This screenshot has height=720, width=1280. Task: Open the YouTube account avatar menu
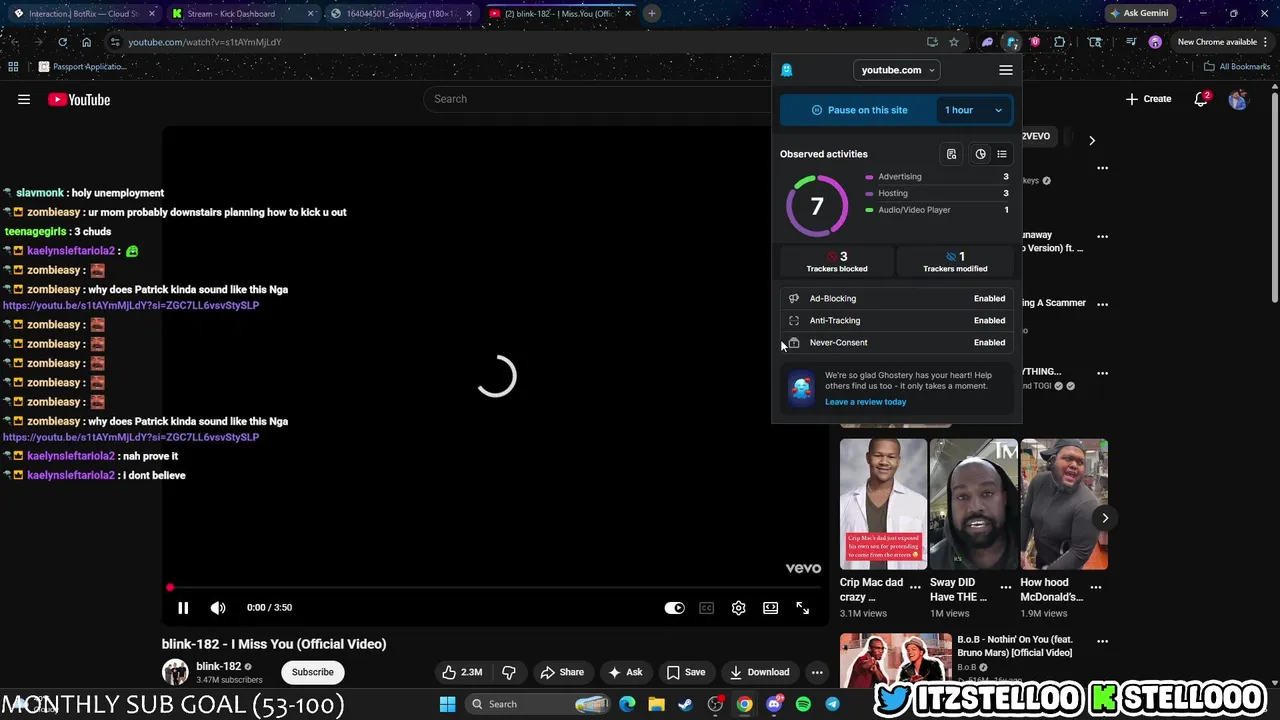[1239, 99]
